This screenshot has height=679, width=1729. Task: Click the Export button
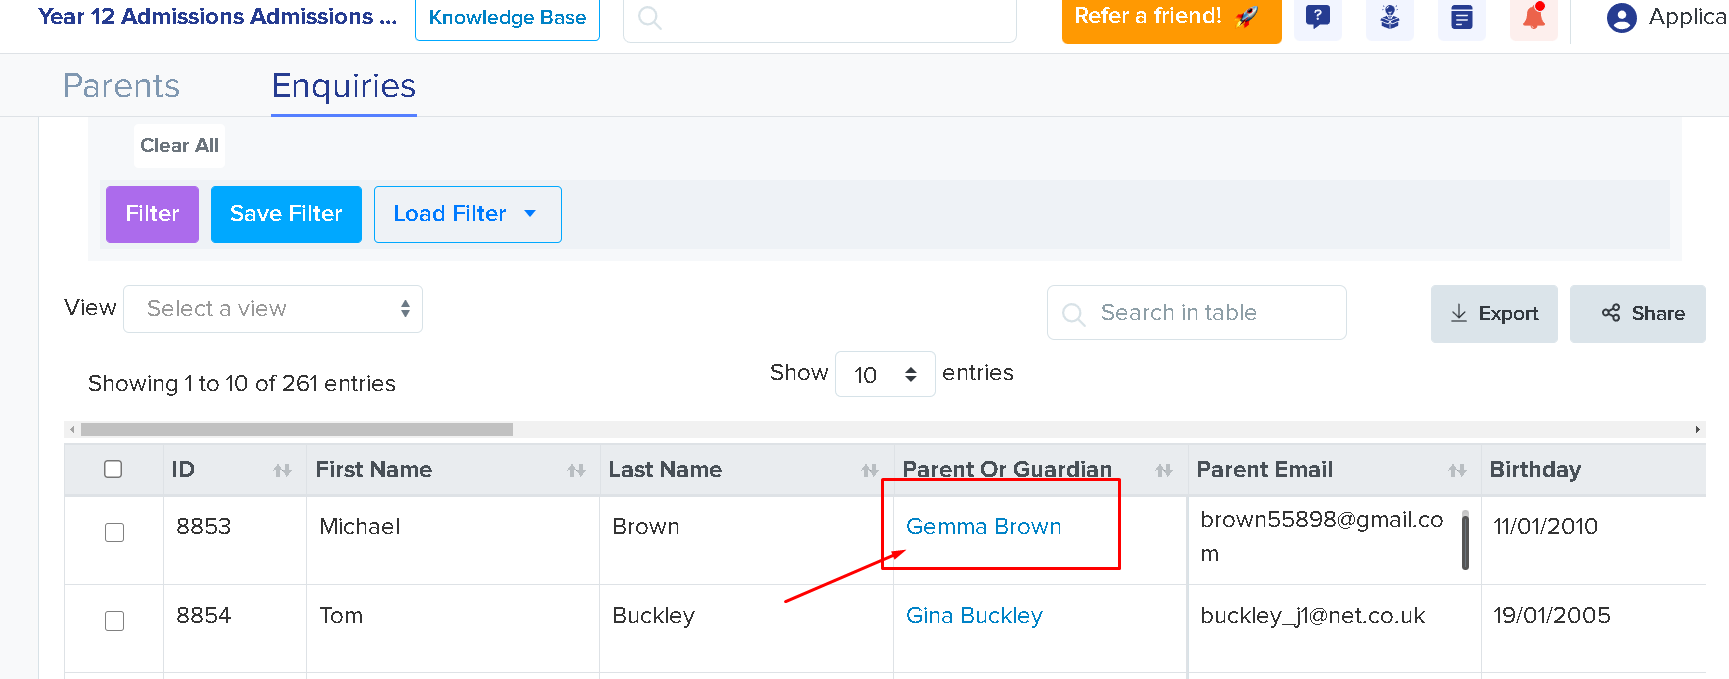click(1494, 314)
